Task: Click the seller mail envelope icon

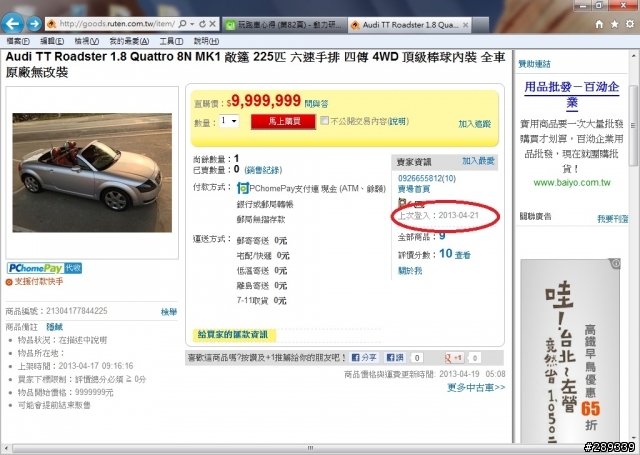Action: coord(419,204)
